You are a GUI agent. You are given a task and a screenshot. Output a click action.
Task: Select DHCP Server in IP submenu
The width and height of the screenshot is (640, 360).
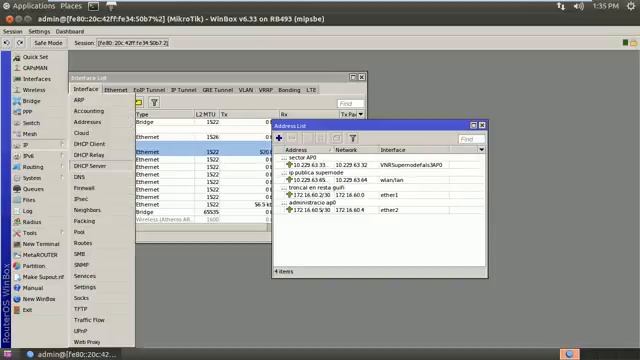click(90, 166)
